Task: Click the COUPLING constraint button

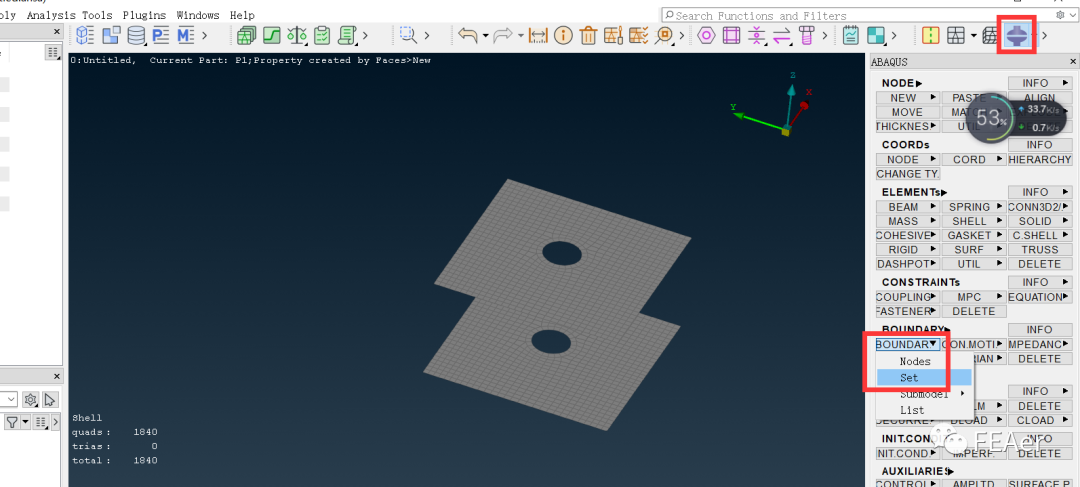Action: click(907, 297)
